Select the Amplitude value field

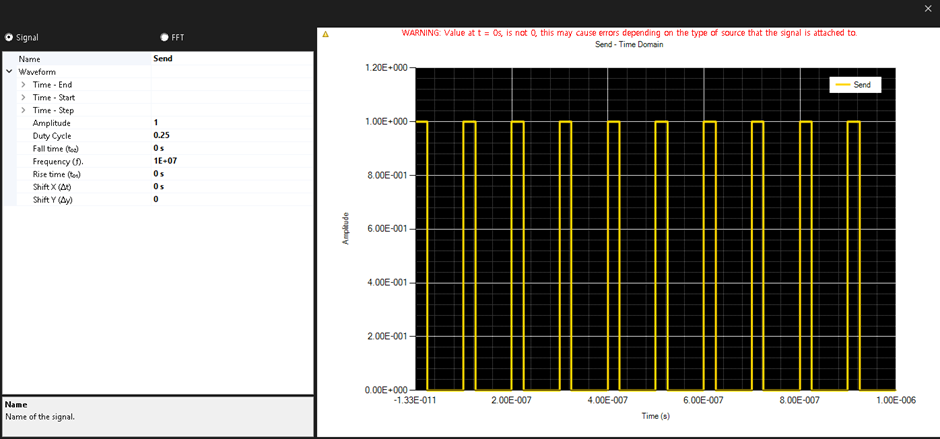[x=230, y=122]
